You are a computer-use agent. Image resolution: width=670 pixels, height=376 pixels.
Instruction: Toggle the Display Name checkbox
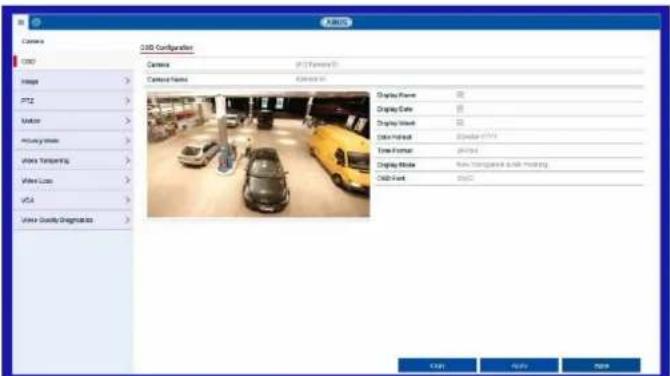pyautogui.click(x=460, y=94)
